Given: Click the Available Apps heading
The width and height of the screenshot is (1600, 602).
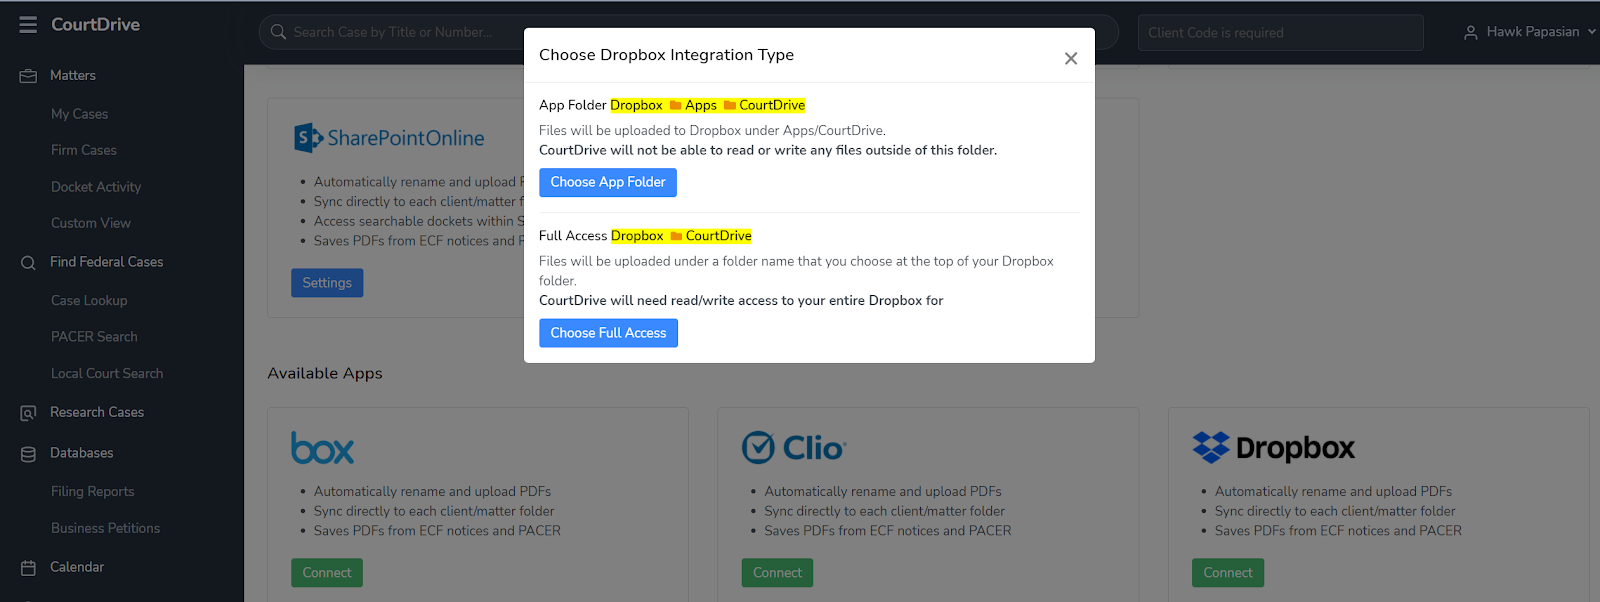Looking at the screenshot, I should 325,373.
